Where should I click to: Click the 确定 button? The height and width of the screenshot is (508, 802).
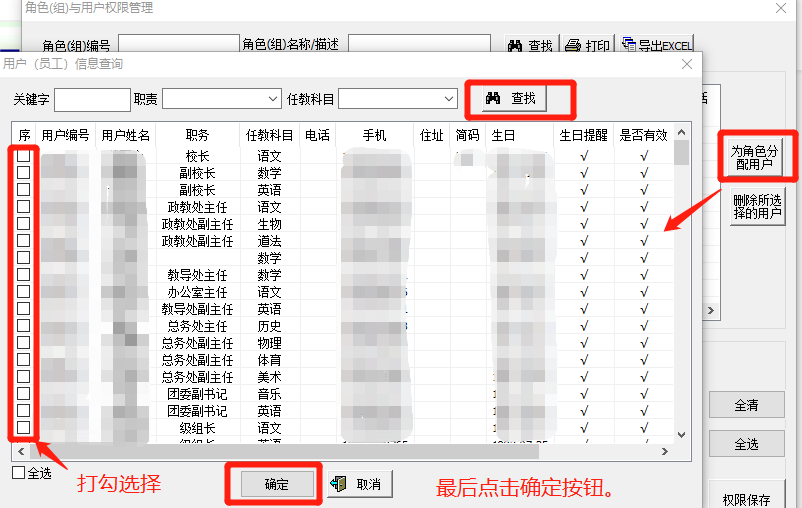(x=277, y=484)
